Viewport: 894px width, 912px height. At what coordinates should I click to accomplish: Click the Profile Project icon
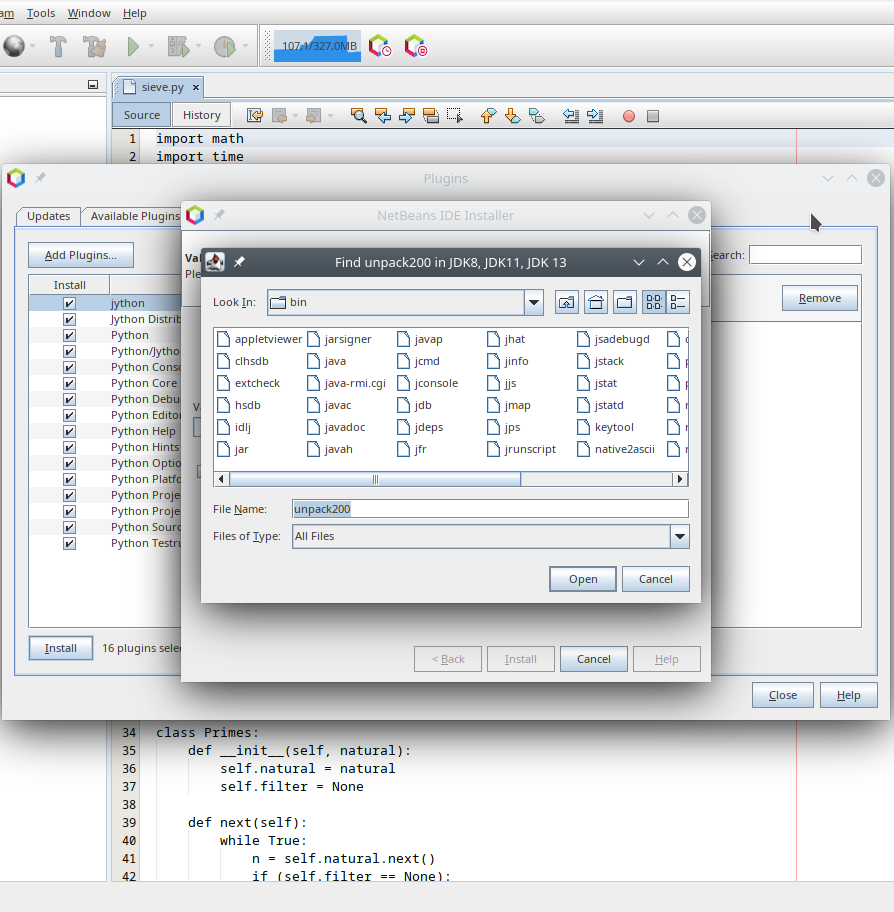pyautogui.click(x=225, y=47)
